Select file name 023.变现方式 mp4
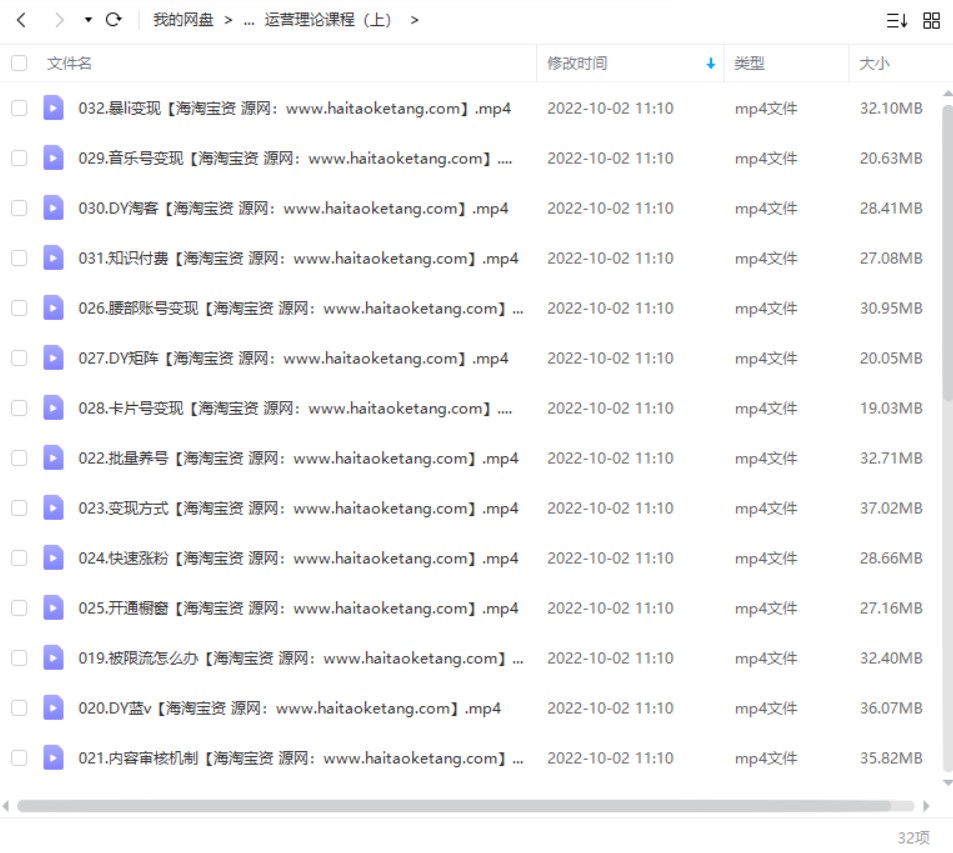 298,508
